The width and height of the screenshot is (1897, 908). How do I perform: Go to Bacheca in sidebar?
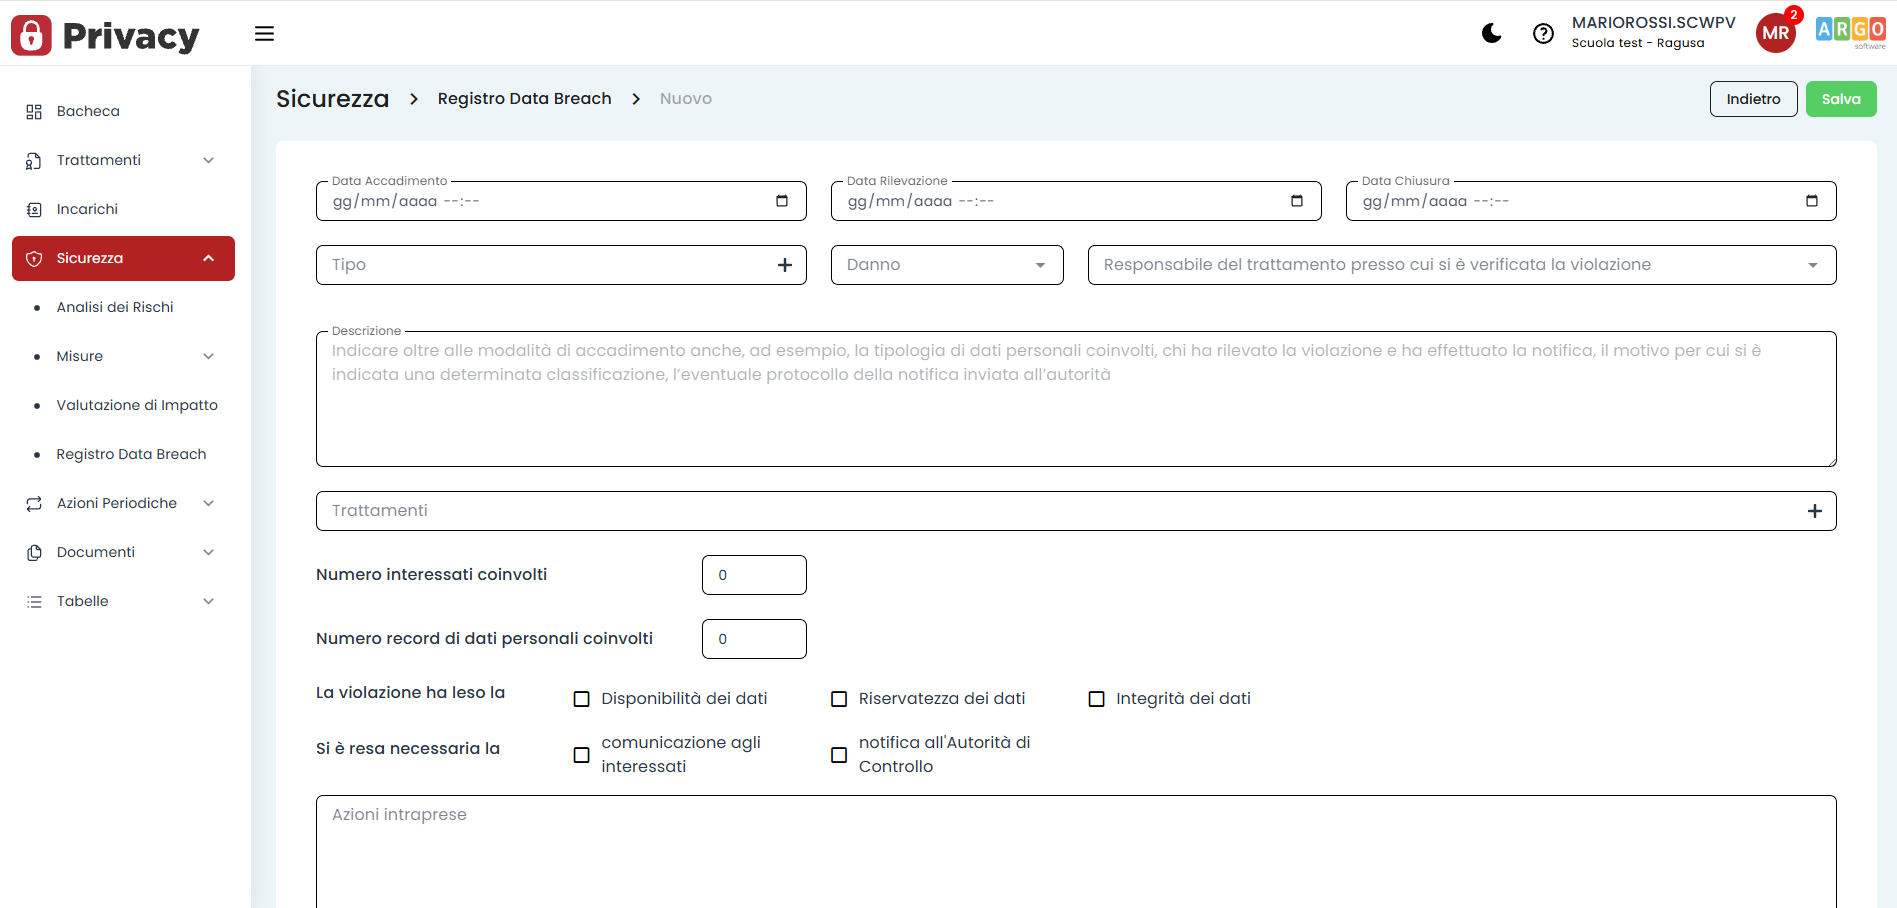click(x=88, y=111)
